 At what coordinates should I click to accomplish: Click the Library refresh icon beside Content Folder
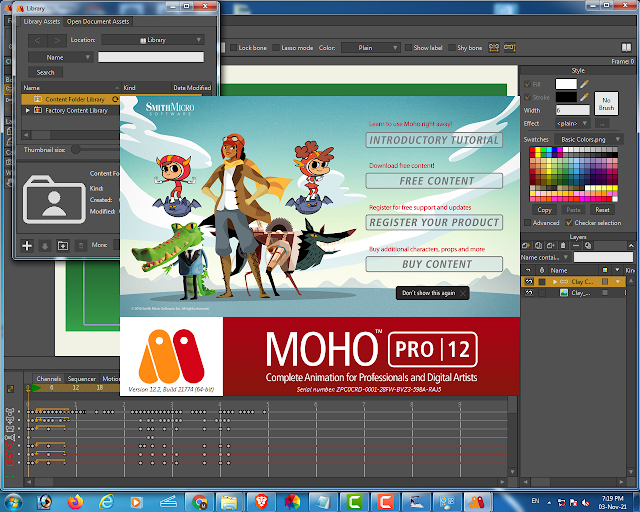(x=115, y=99)
